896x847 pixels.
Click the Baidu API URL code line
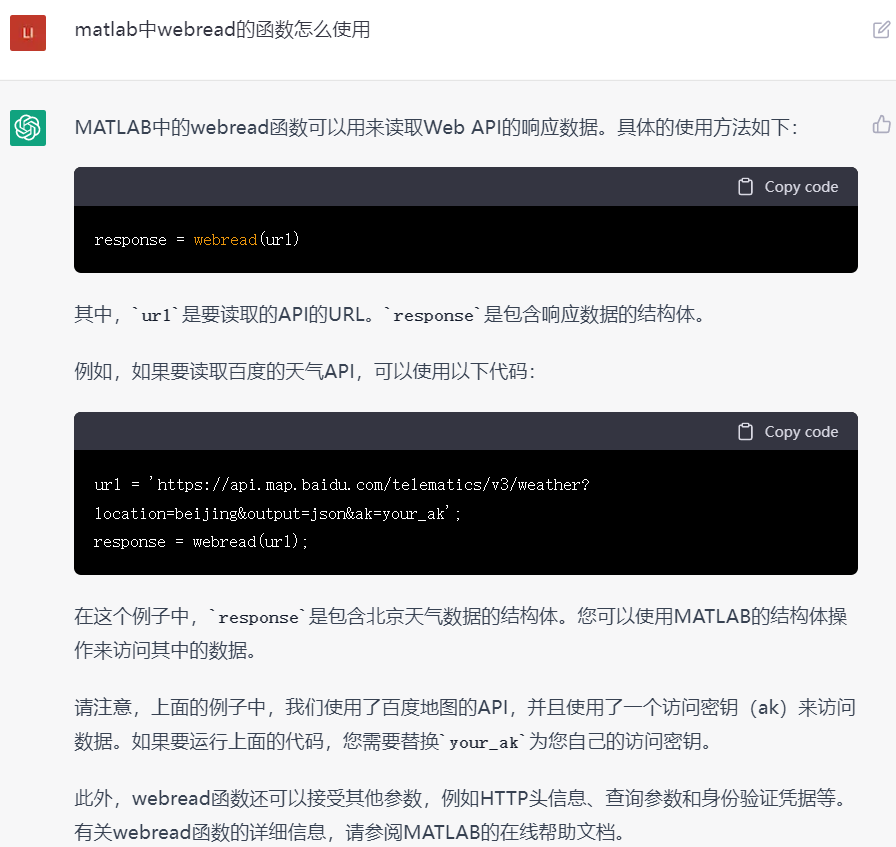pyautogui.click(x=342, y=485)
